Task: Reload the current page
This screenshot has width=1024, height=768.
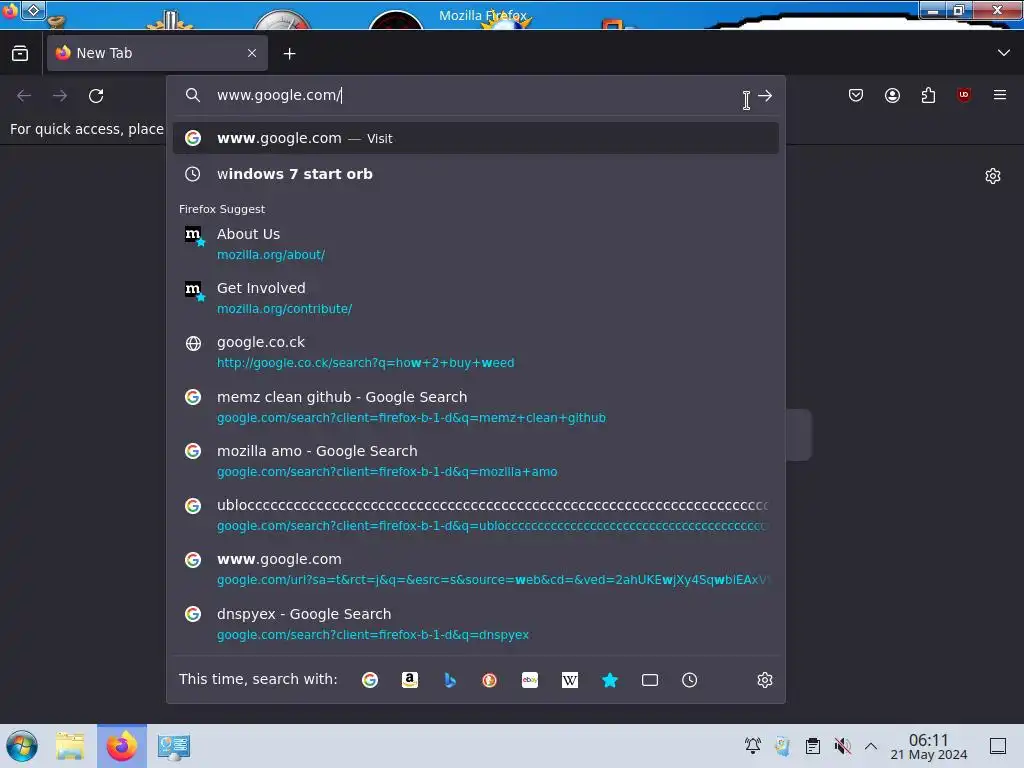Action: tap(96, 96)
